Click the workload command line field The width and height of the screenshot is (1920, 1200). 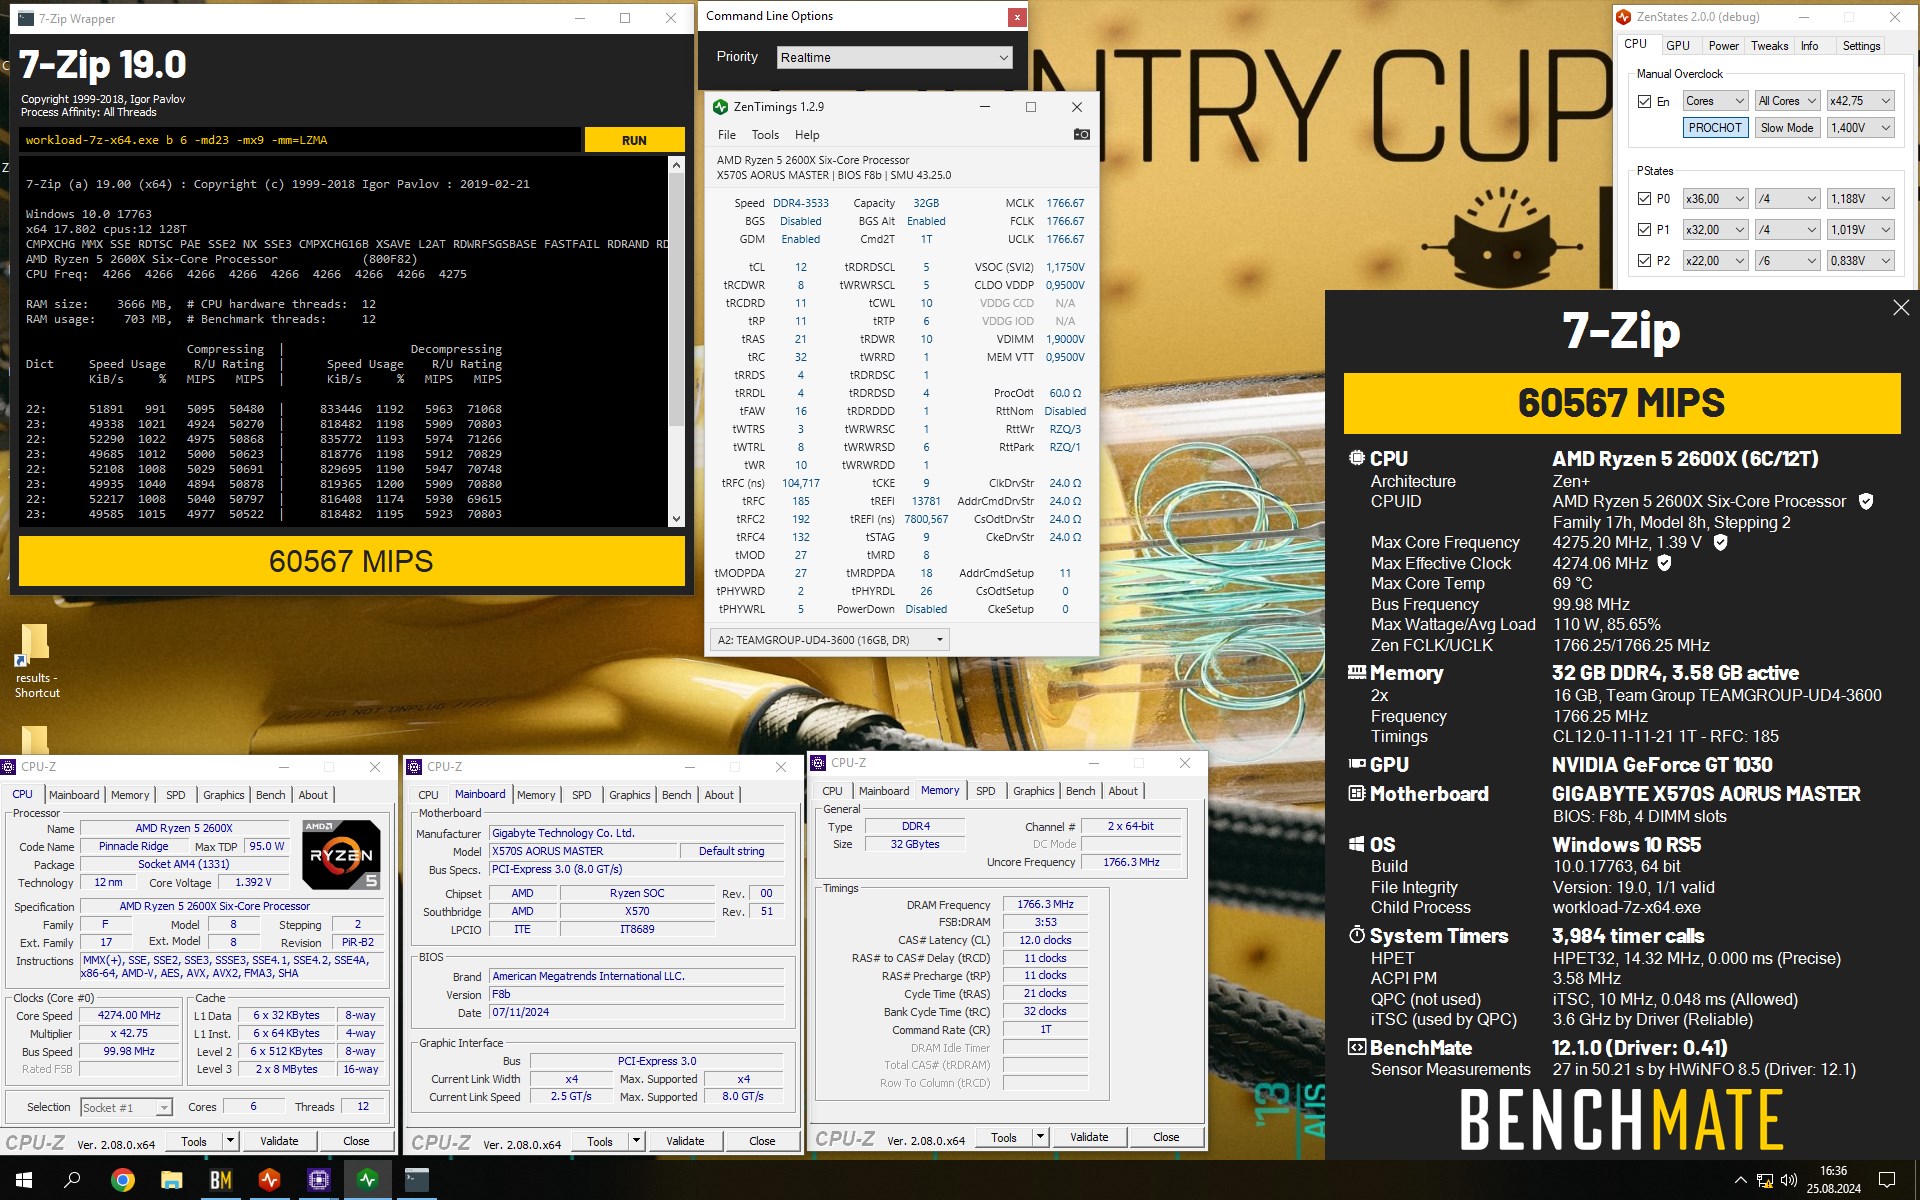(x=300, y=140)
